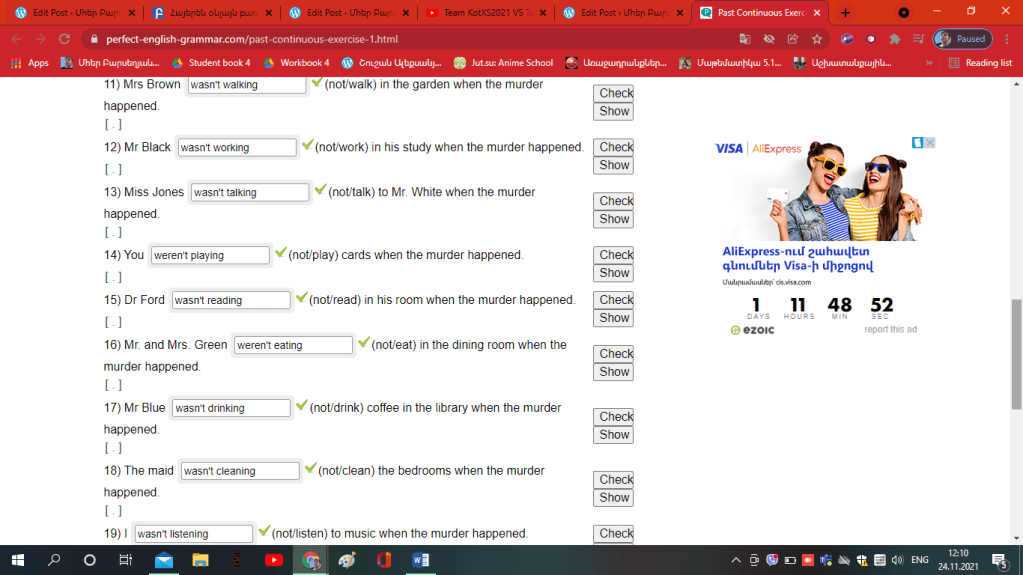Viewport: 1023px width, 575px height.
Task: Open the Chrome three-dot menu
Action: pyautogui.click(x=1005, y=39)
